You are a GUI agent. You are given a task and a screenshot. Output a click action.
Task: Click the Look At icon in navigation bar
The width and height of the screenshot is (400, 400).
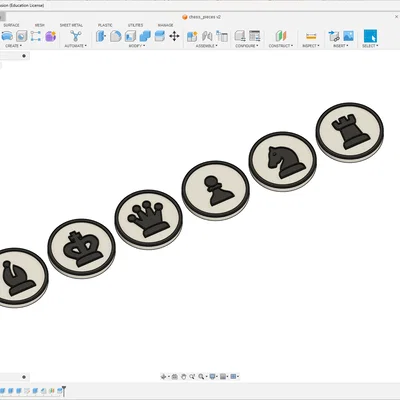tap(175, 377)
